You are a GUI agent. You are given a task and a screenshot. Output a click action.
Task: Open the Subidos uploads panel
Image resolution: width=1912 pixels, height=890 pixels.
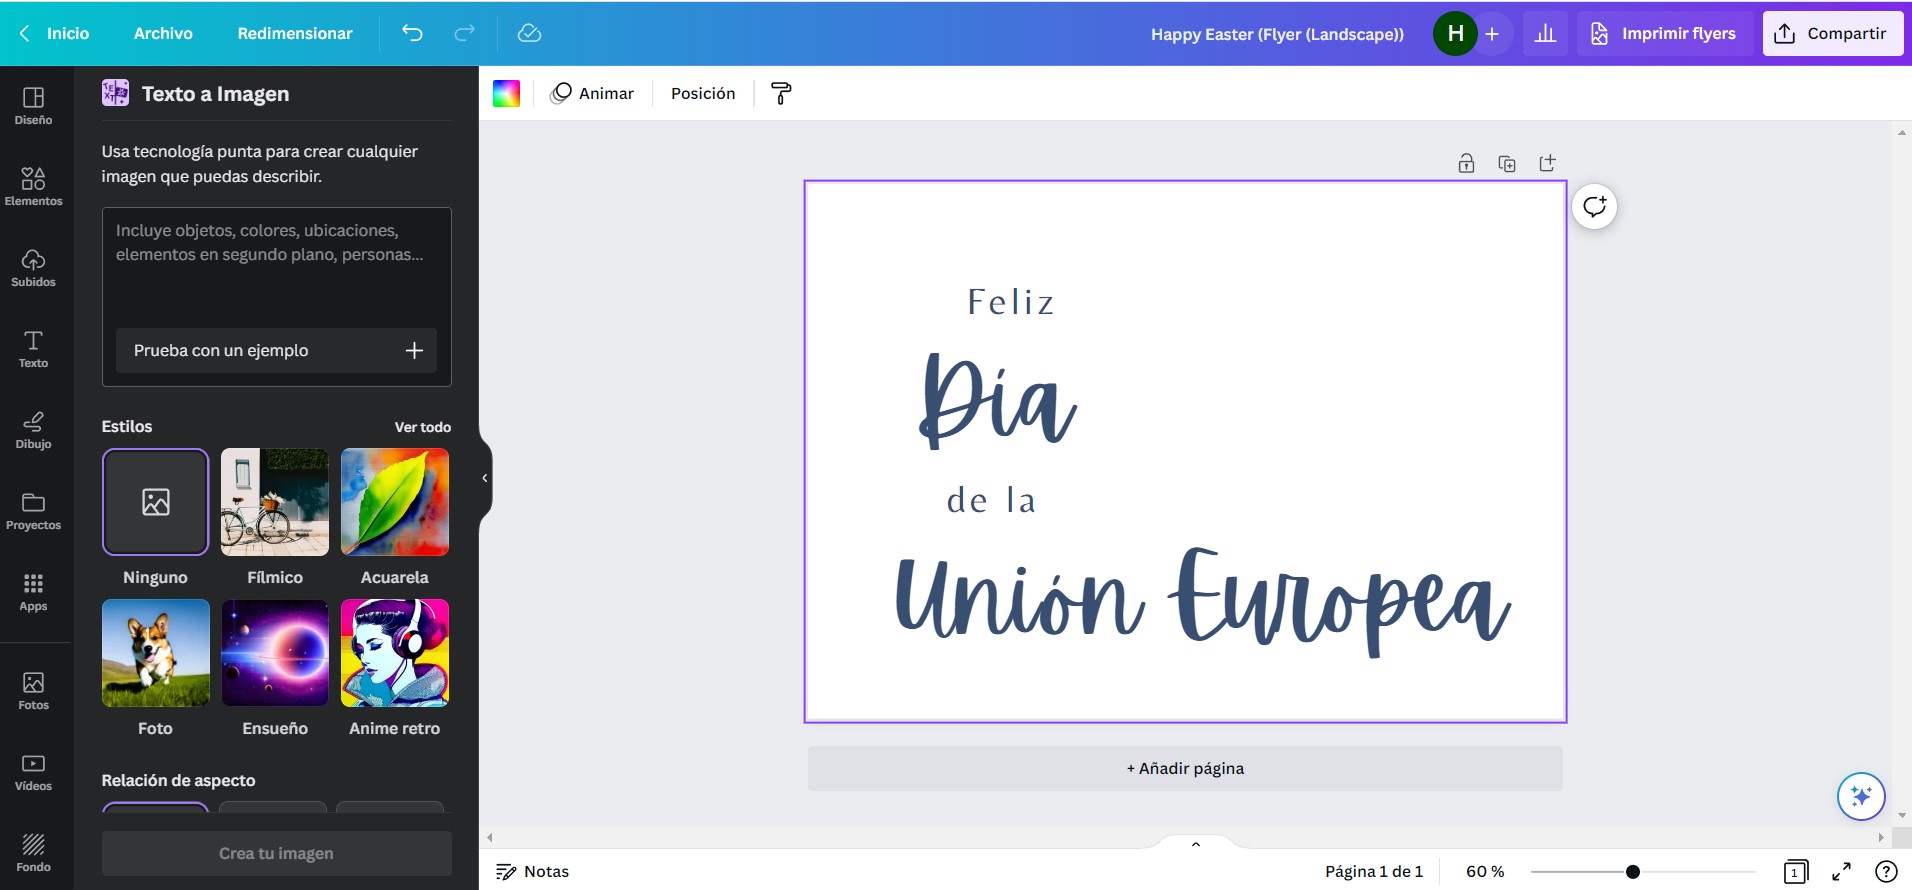[33, 267]
